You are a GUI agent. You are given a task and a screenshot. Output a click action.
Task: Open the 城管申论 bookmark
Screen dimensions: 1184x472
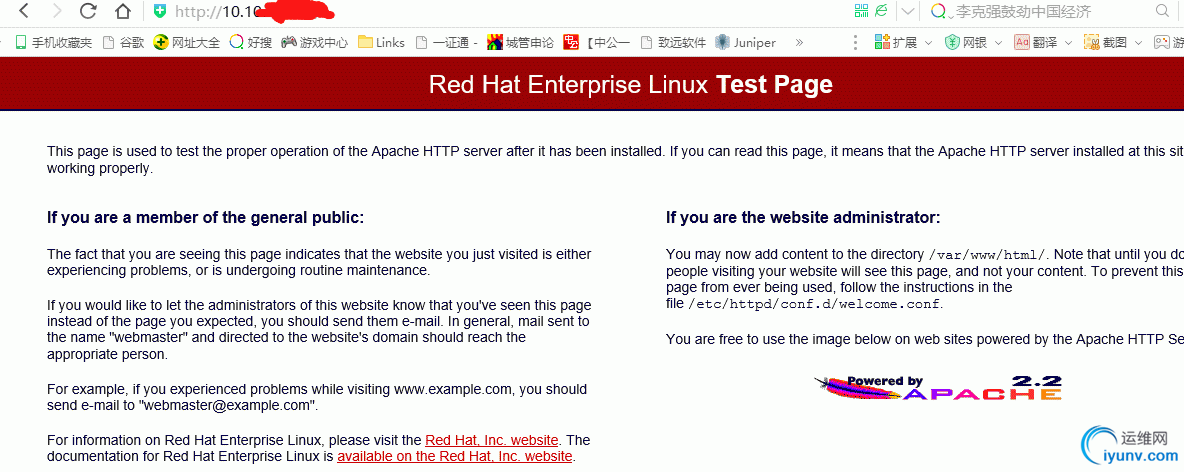pos(520,42)
